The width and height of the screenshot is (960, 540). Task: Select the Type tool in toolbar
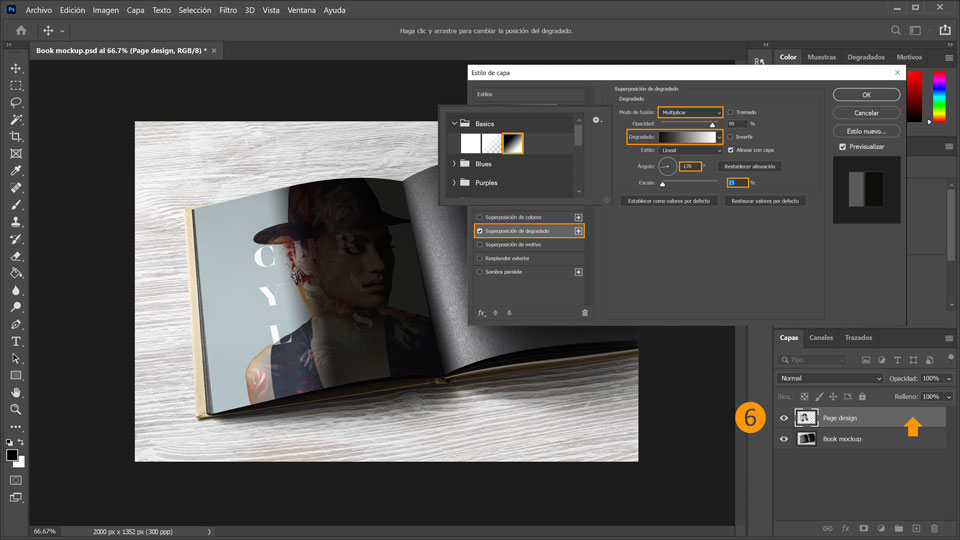point(16,341)
